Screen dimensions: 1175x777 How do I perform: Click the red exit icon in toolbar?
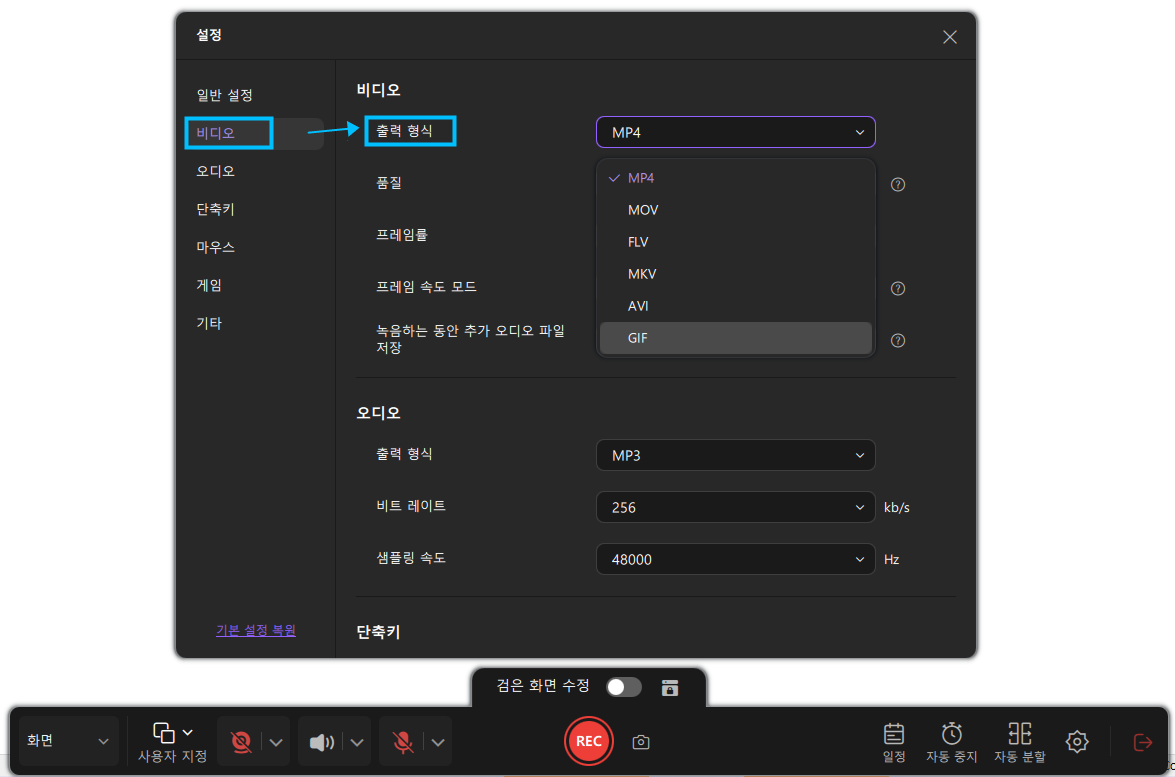point(1142,741)
